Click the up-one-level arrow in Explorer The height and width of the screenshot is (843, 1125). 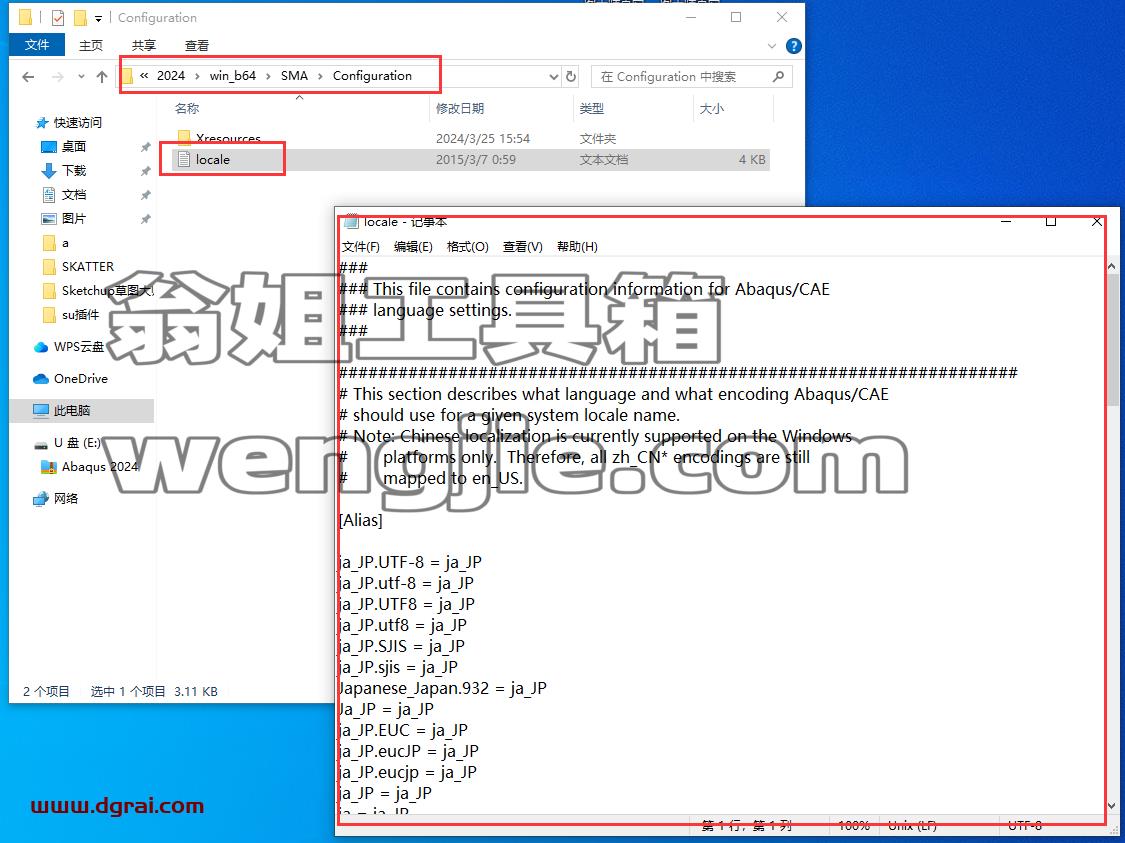pyautogui.click(x=102, y=77)
